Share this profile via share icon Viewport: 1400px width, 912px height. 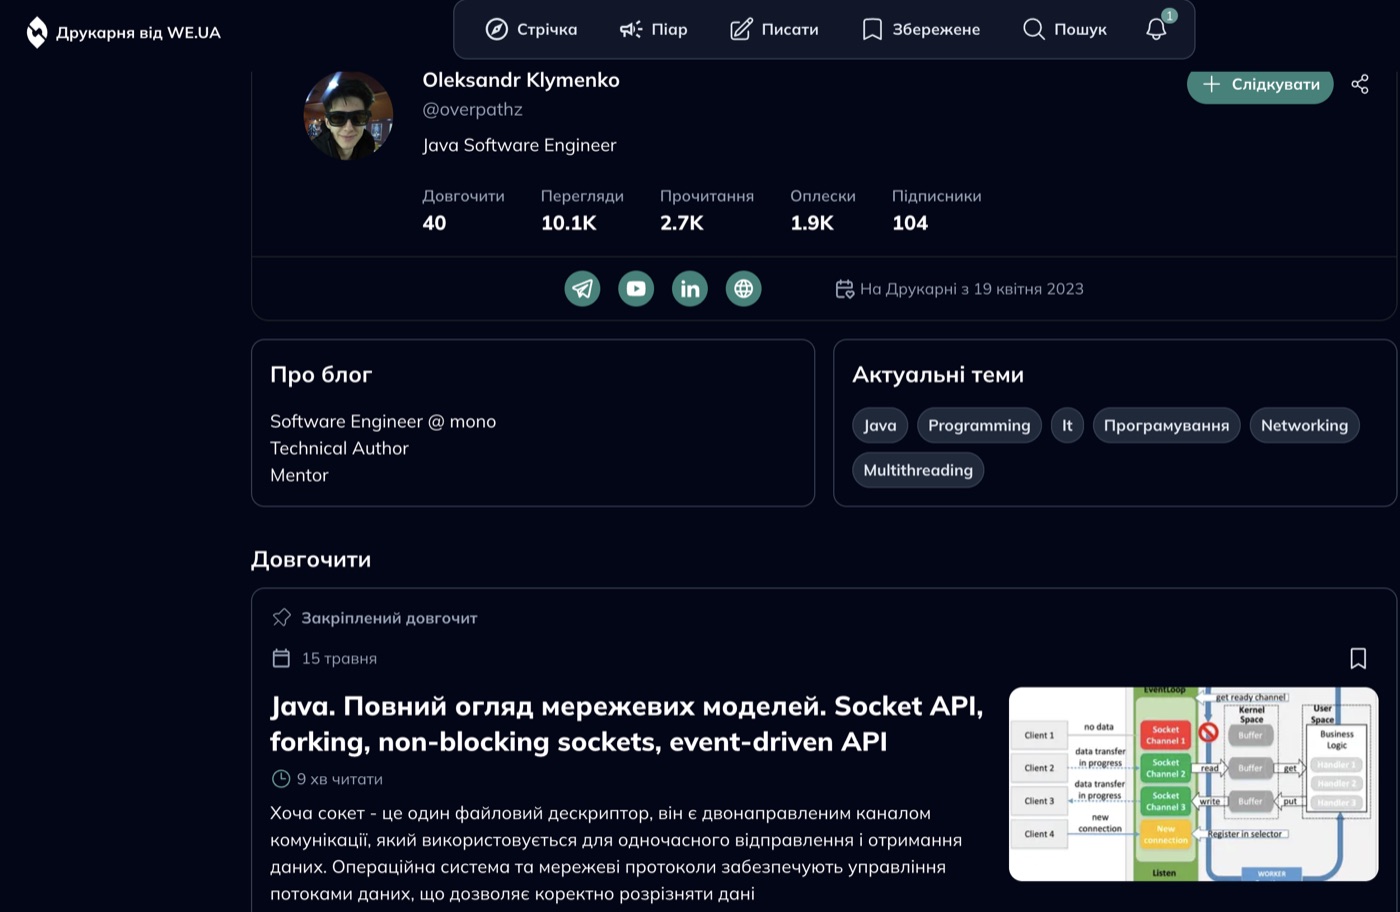point(1360,84)
